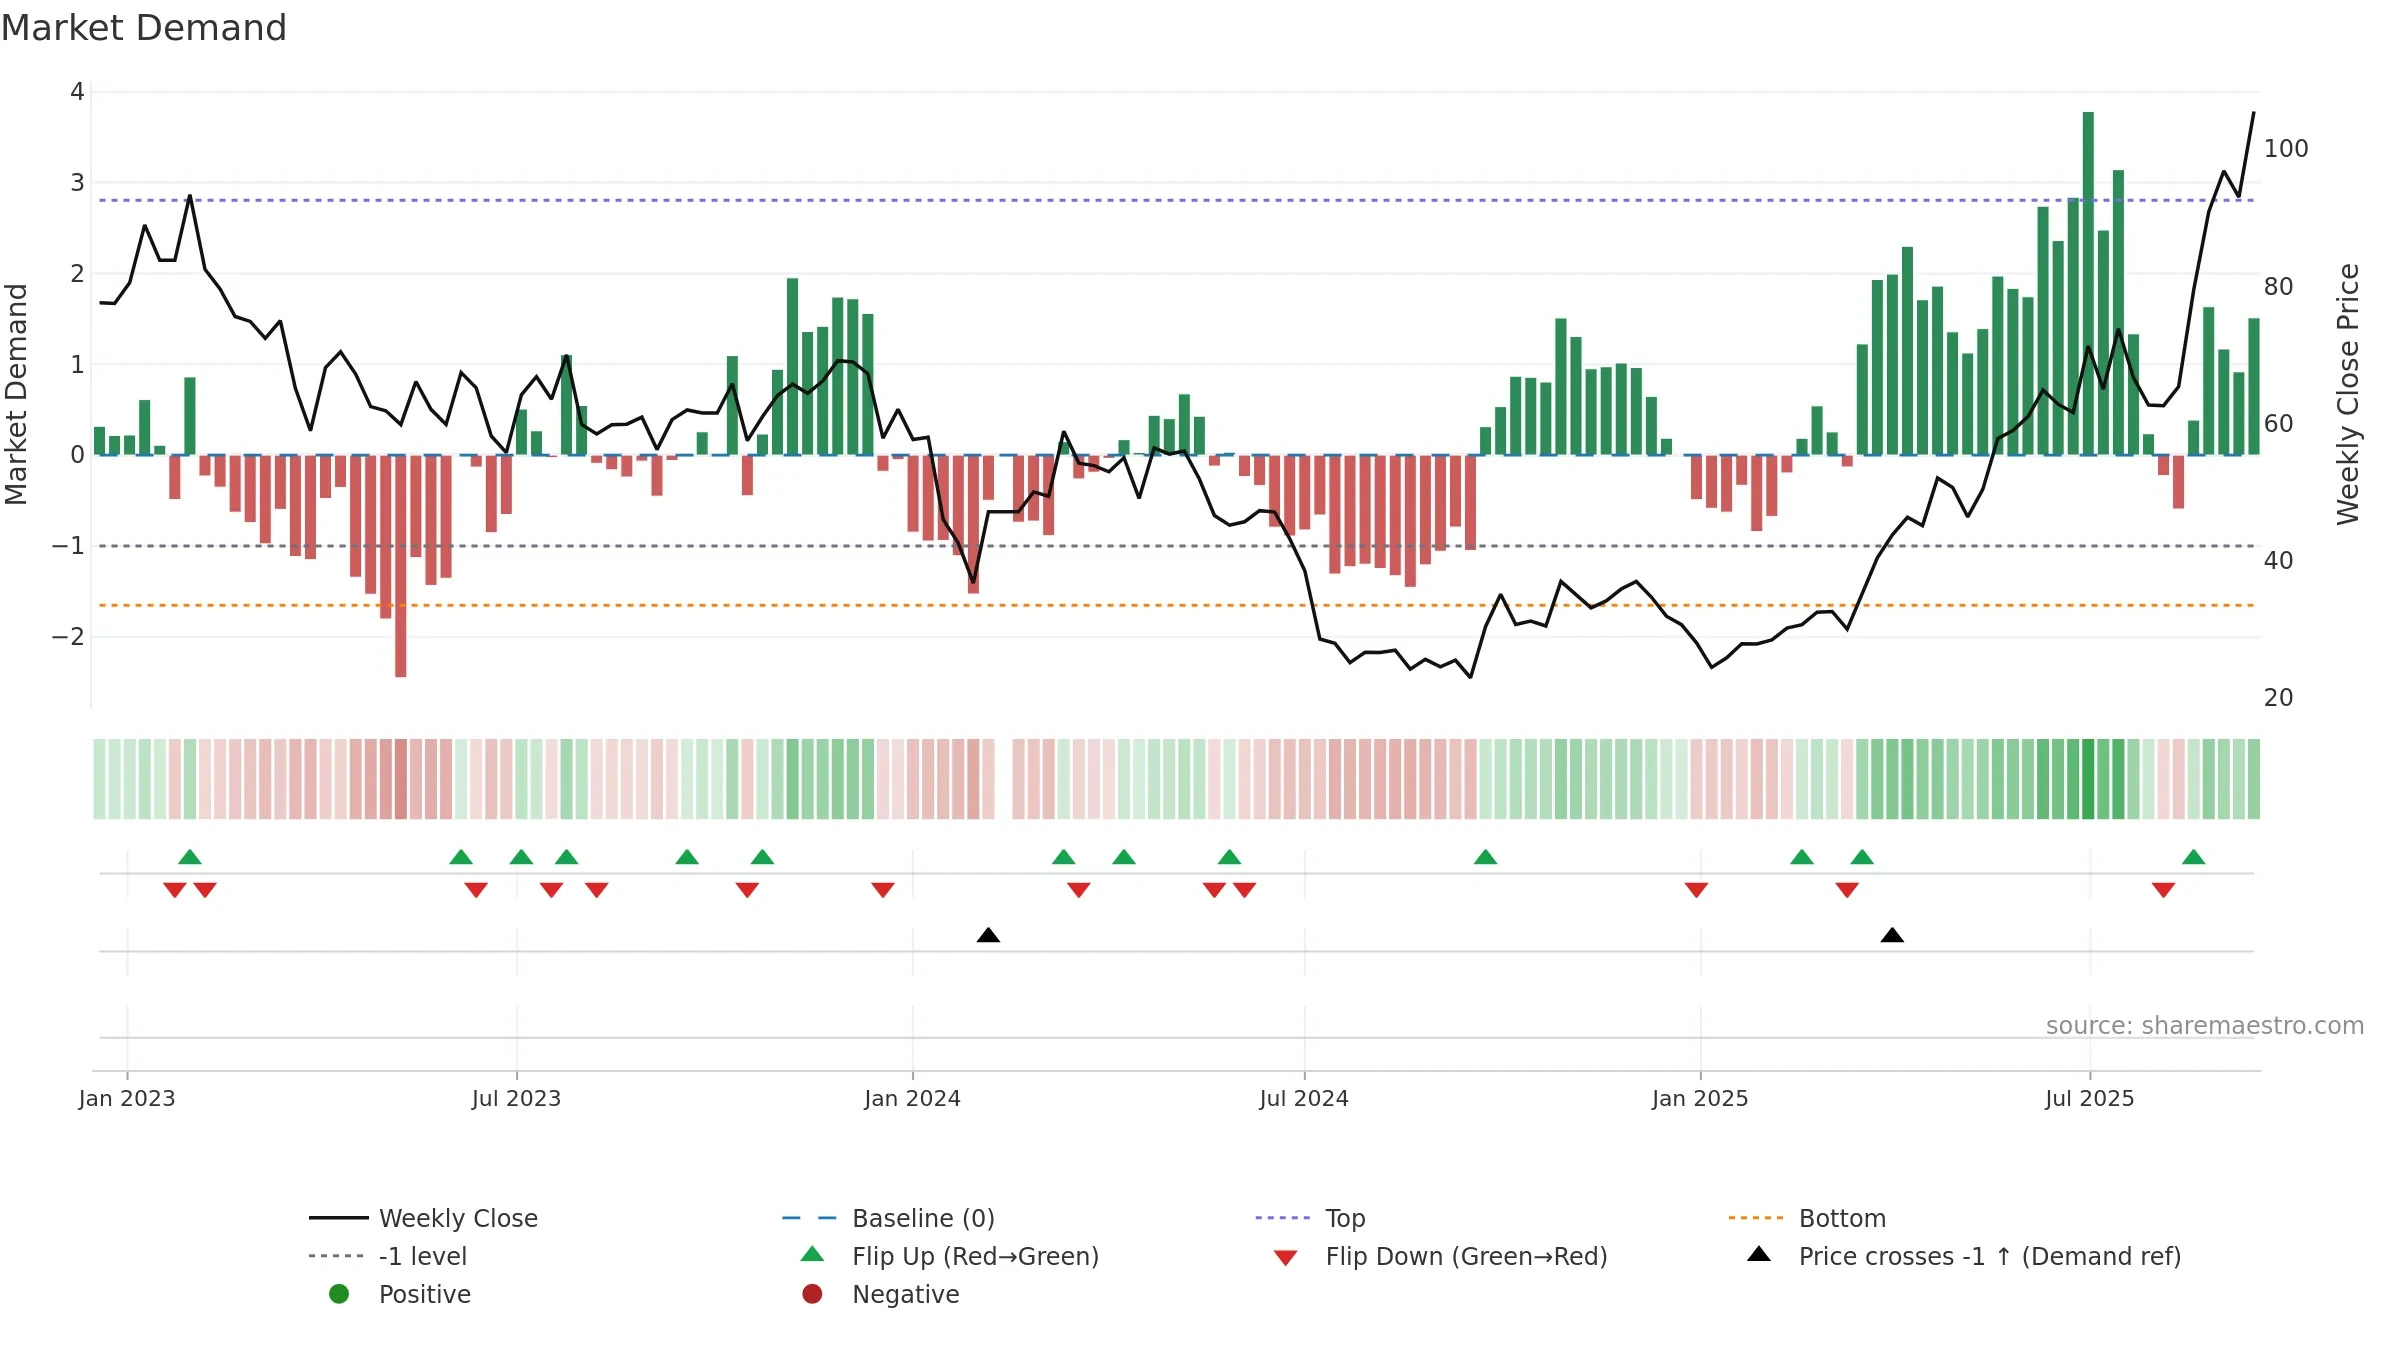Click the tallest green demand bar near 3.8
The height and width of the screenshot is (1350, 2400).
tap(2088, 283)
